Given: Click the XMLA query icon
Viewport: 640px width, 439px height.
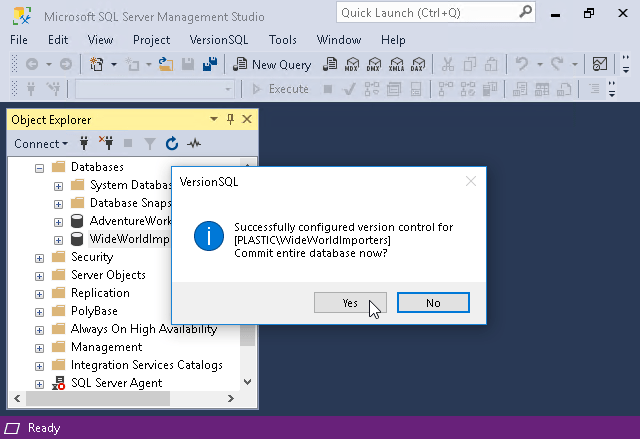Looking at the screenshot, I should (x=396, y=64).
